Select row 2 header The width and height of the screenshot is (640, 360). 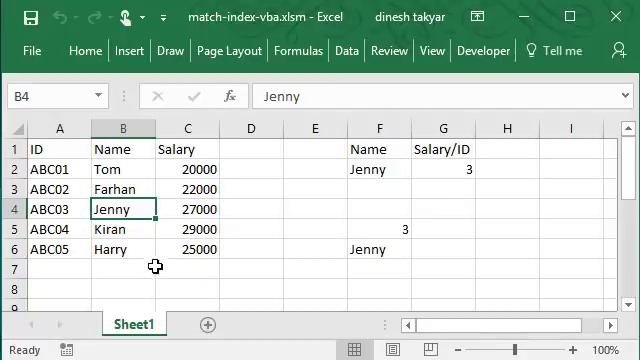pos(14,169)
